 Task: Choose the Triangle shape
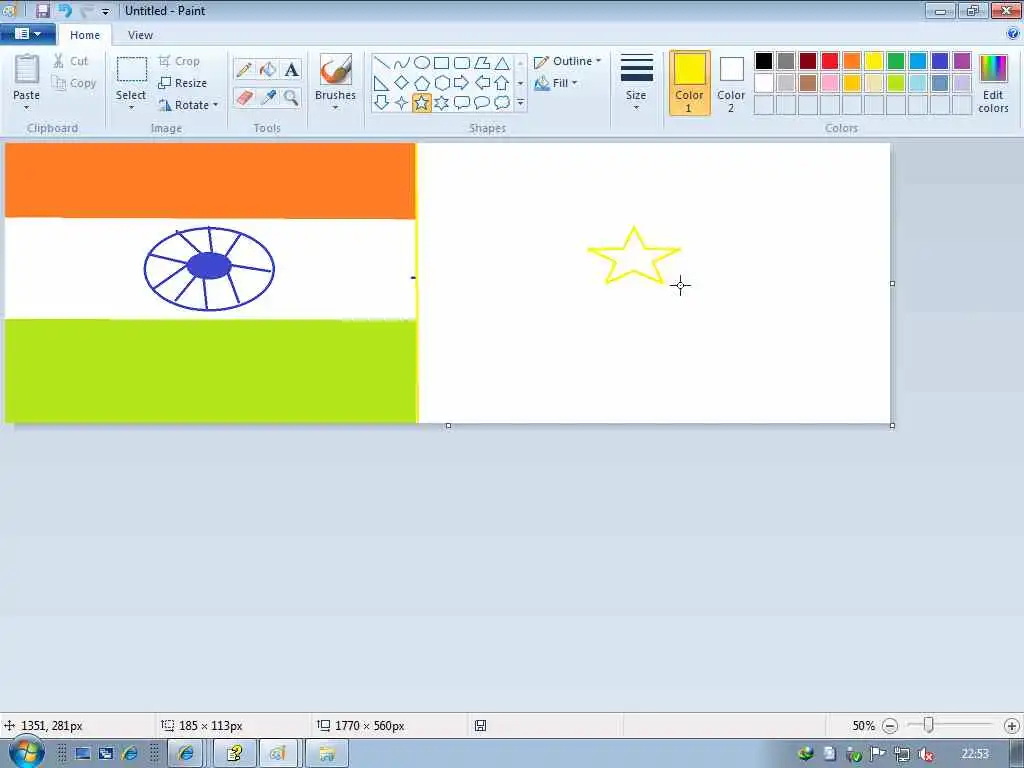pos(502,63)
